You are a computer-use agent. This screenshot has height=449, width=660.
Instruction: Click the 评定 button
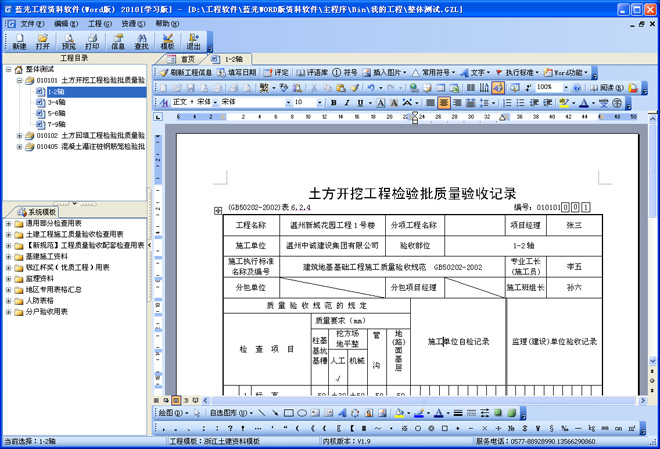(x=276, y=73)
